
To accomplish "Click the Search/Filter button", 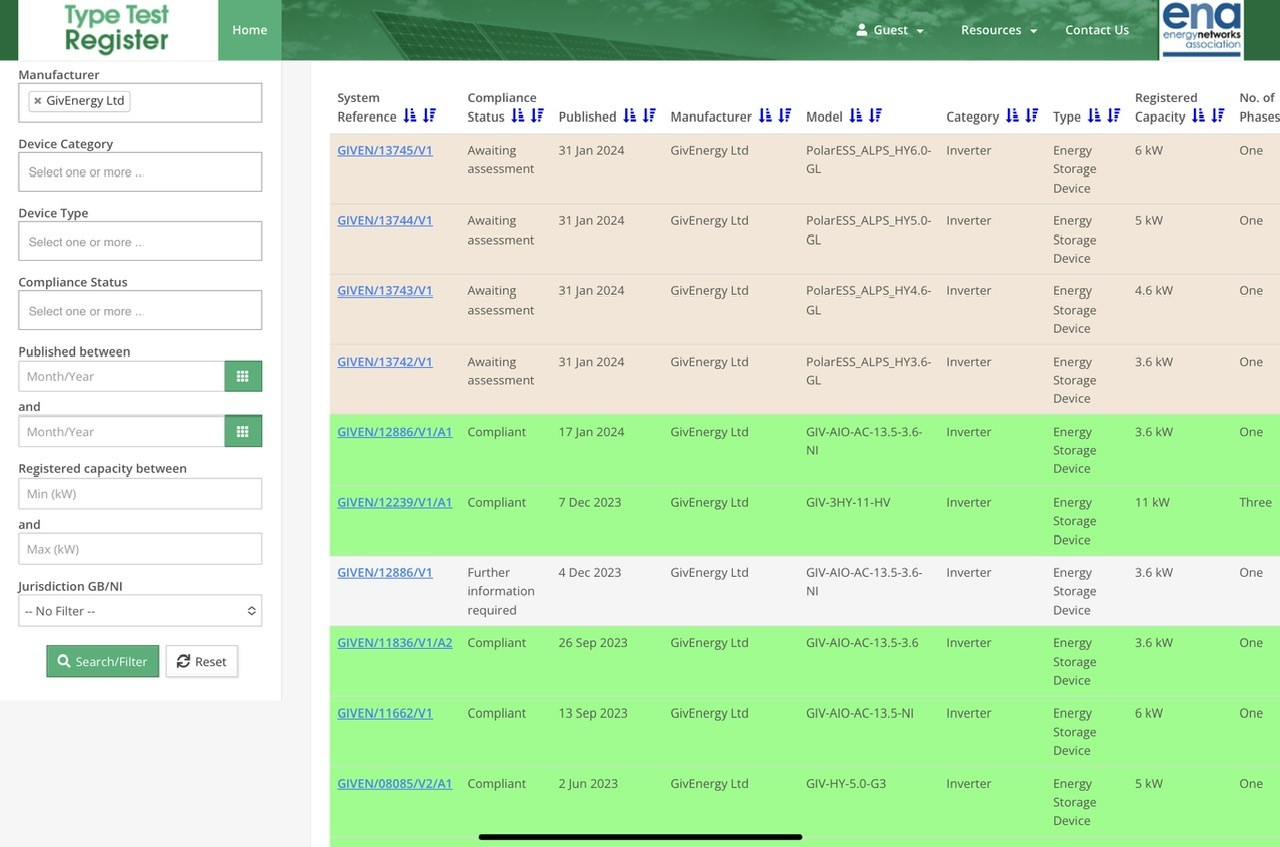I will point(102,661).
